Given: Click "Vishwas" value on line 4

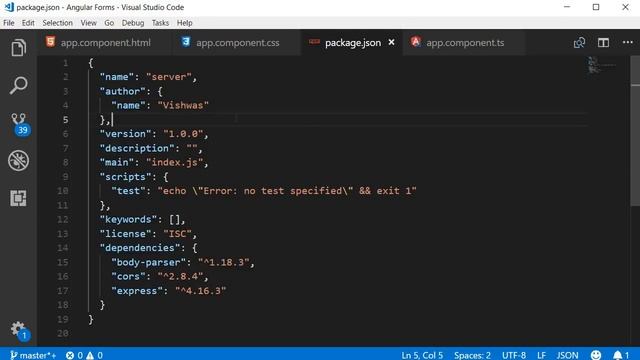Looking at the screenshot, I should [x=183, y=105].
